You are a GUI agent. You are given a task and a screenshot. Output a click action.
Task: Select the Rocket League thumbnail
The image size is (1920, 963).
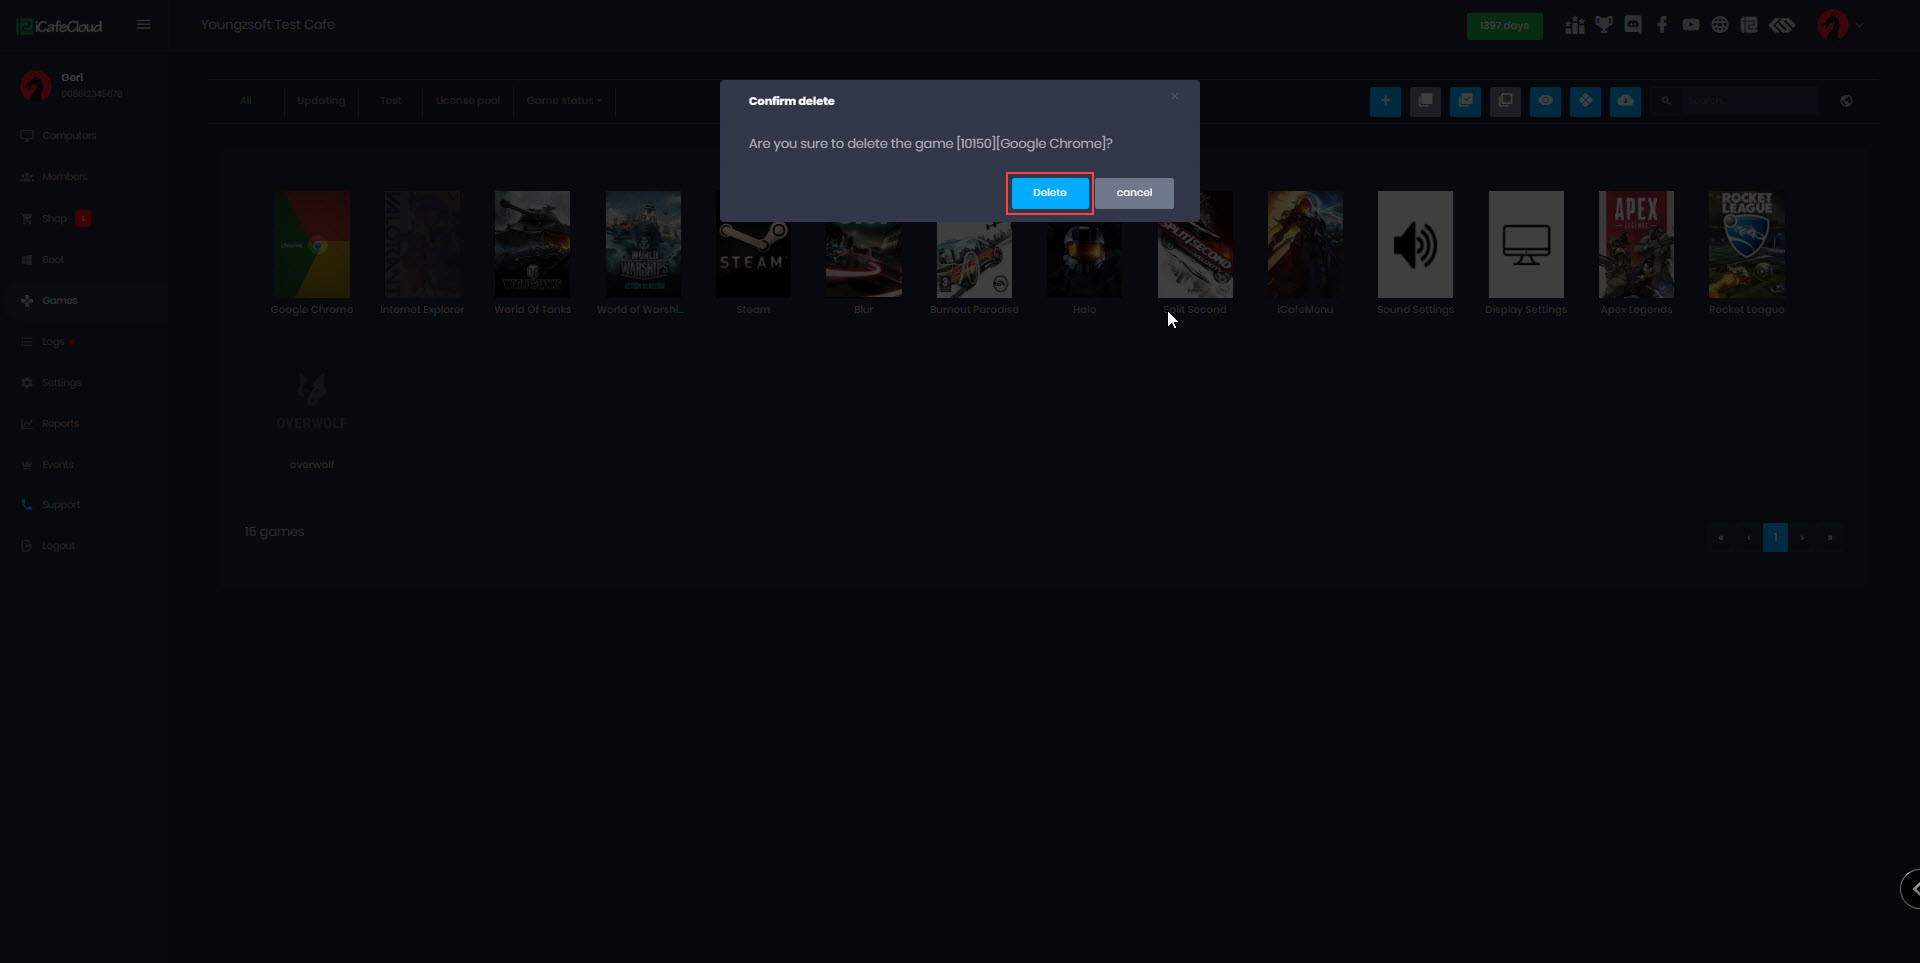tap(1747, 244)
